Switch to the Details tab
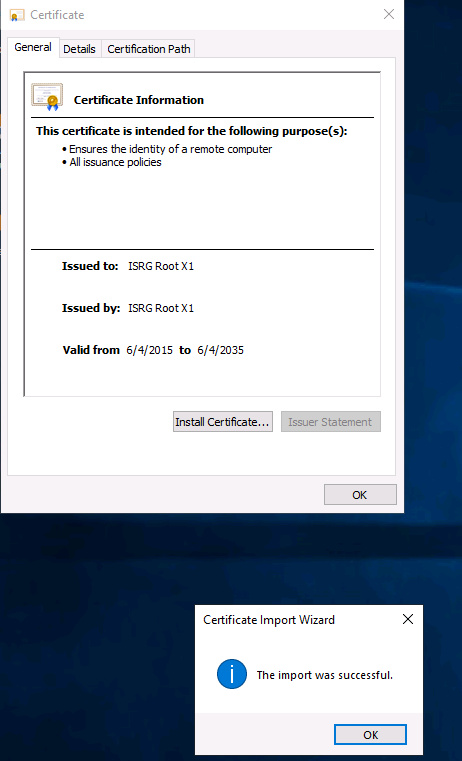 (80, 49)
